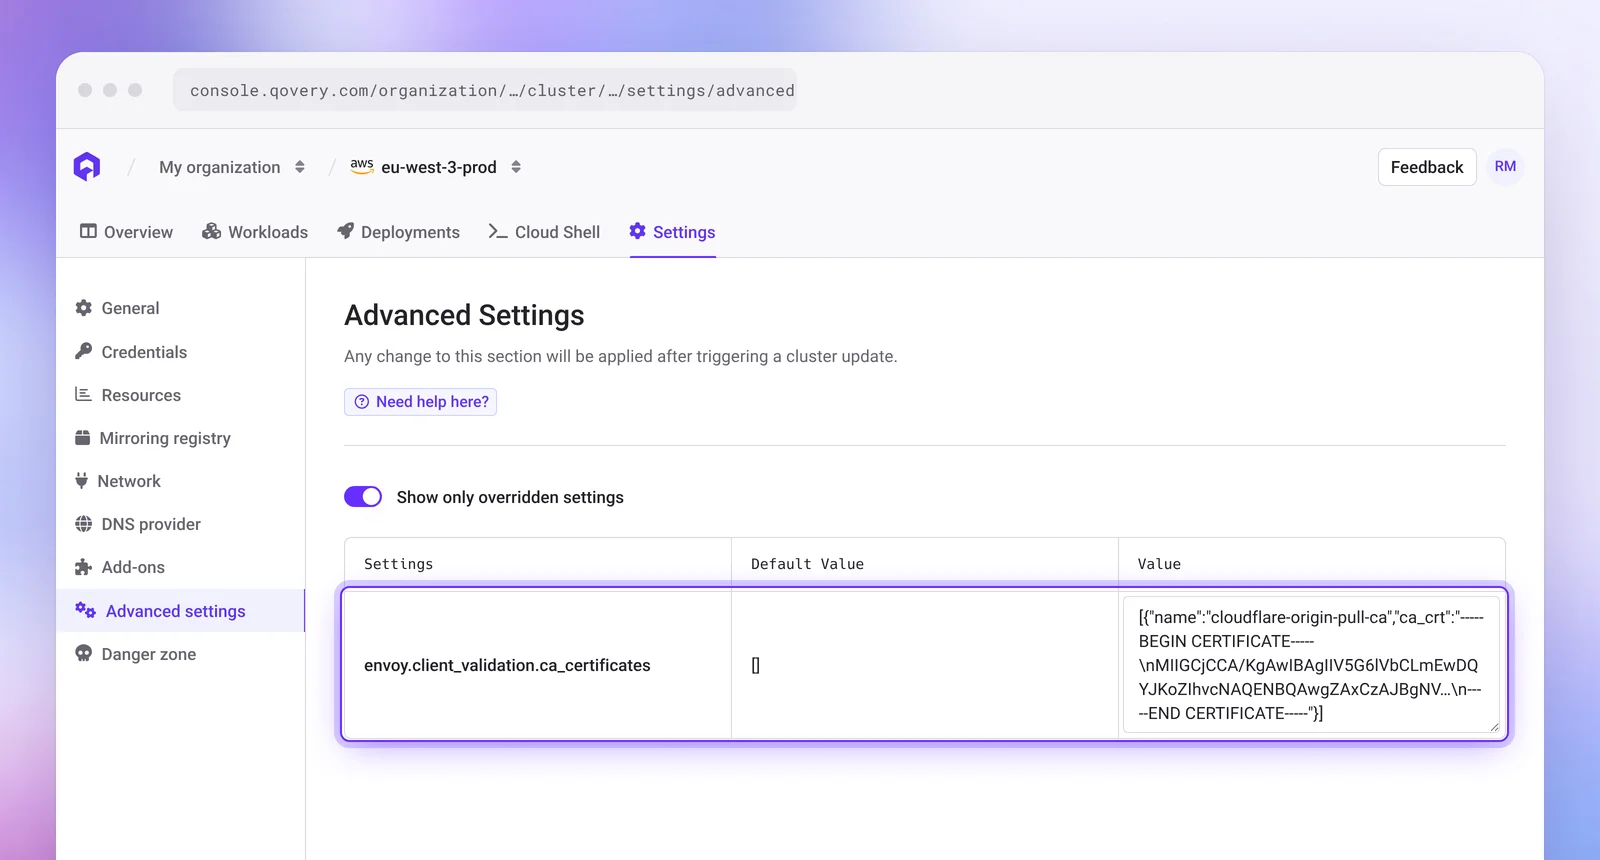Image resolution: width=1600 pixels, height=860 pixels.
Task: Click the certificate value text area
Action: point(1311,665)
